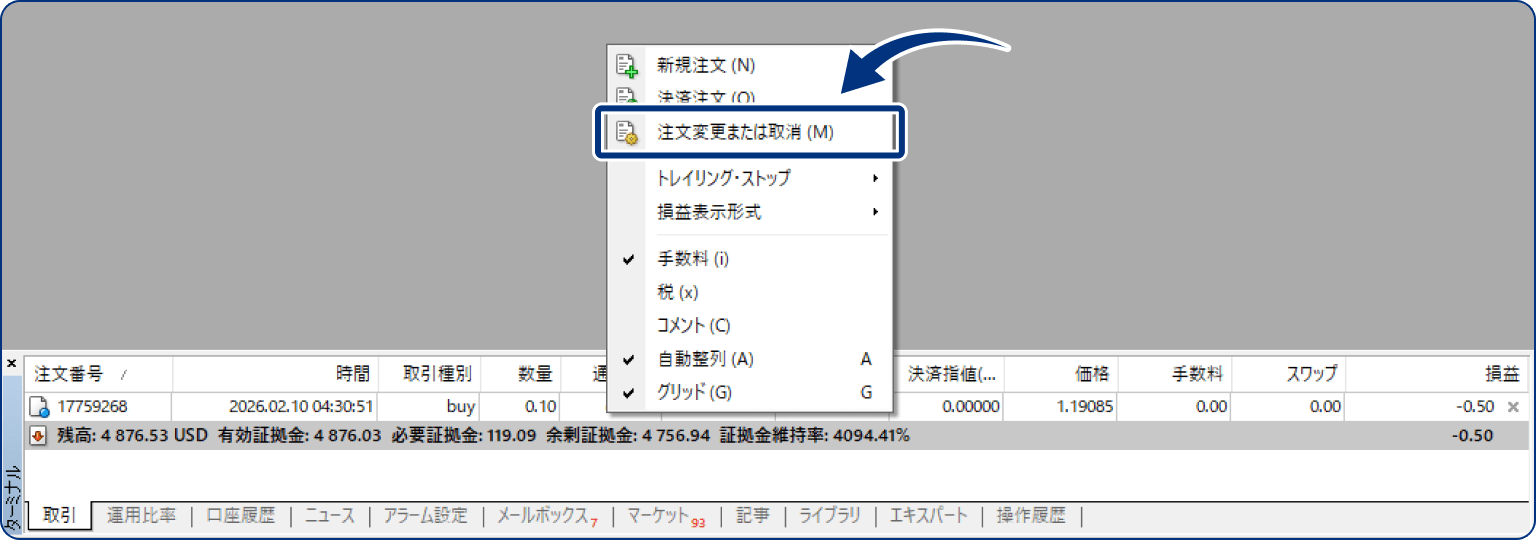Viewport: 1536px width, 540px height.
Task: Open the 口座履歴 tab
Action: click(241, 516)
